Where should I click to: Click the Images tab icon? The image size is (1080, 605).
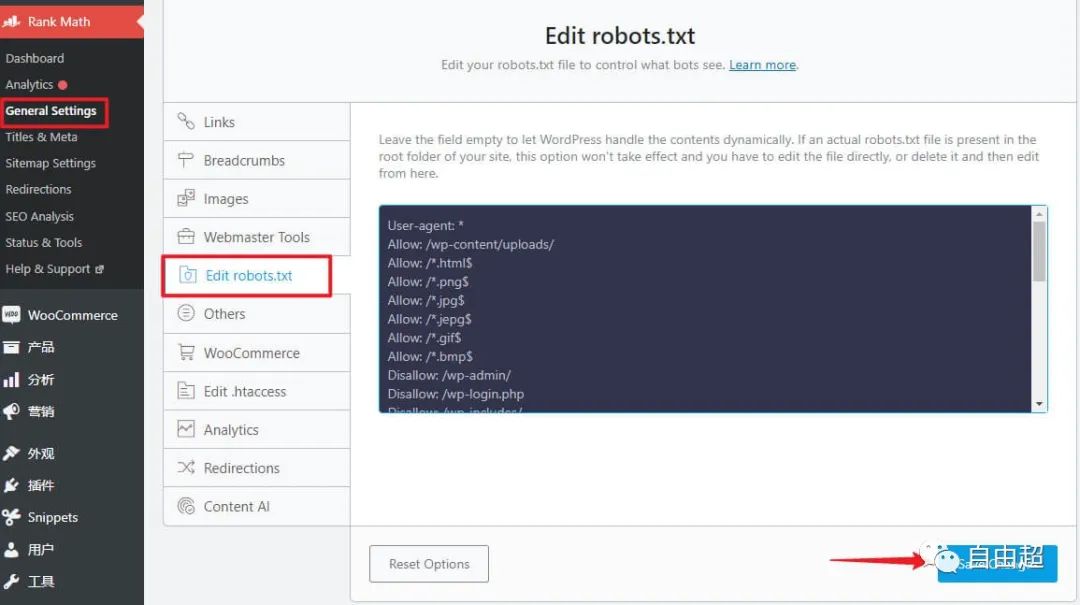(x=186, y=198)
